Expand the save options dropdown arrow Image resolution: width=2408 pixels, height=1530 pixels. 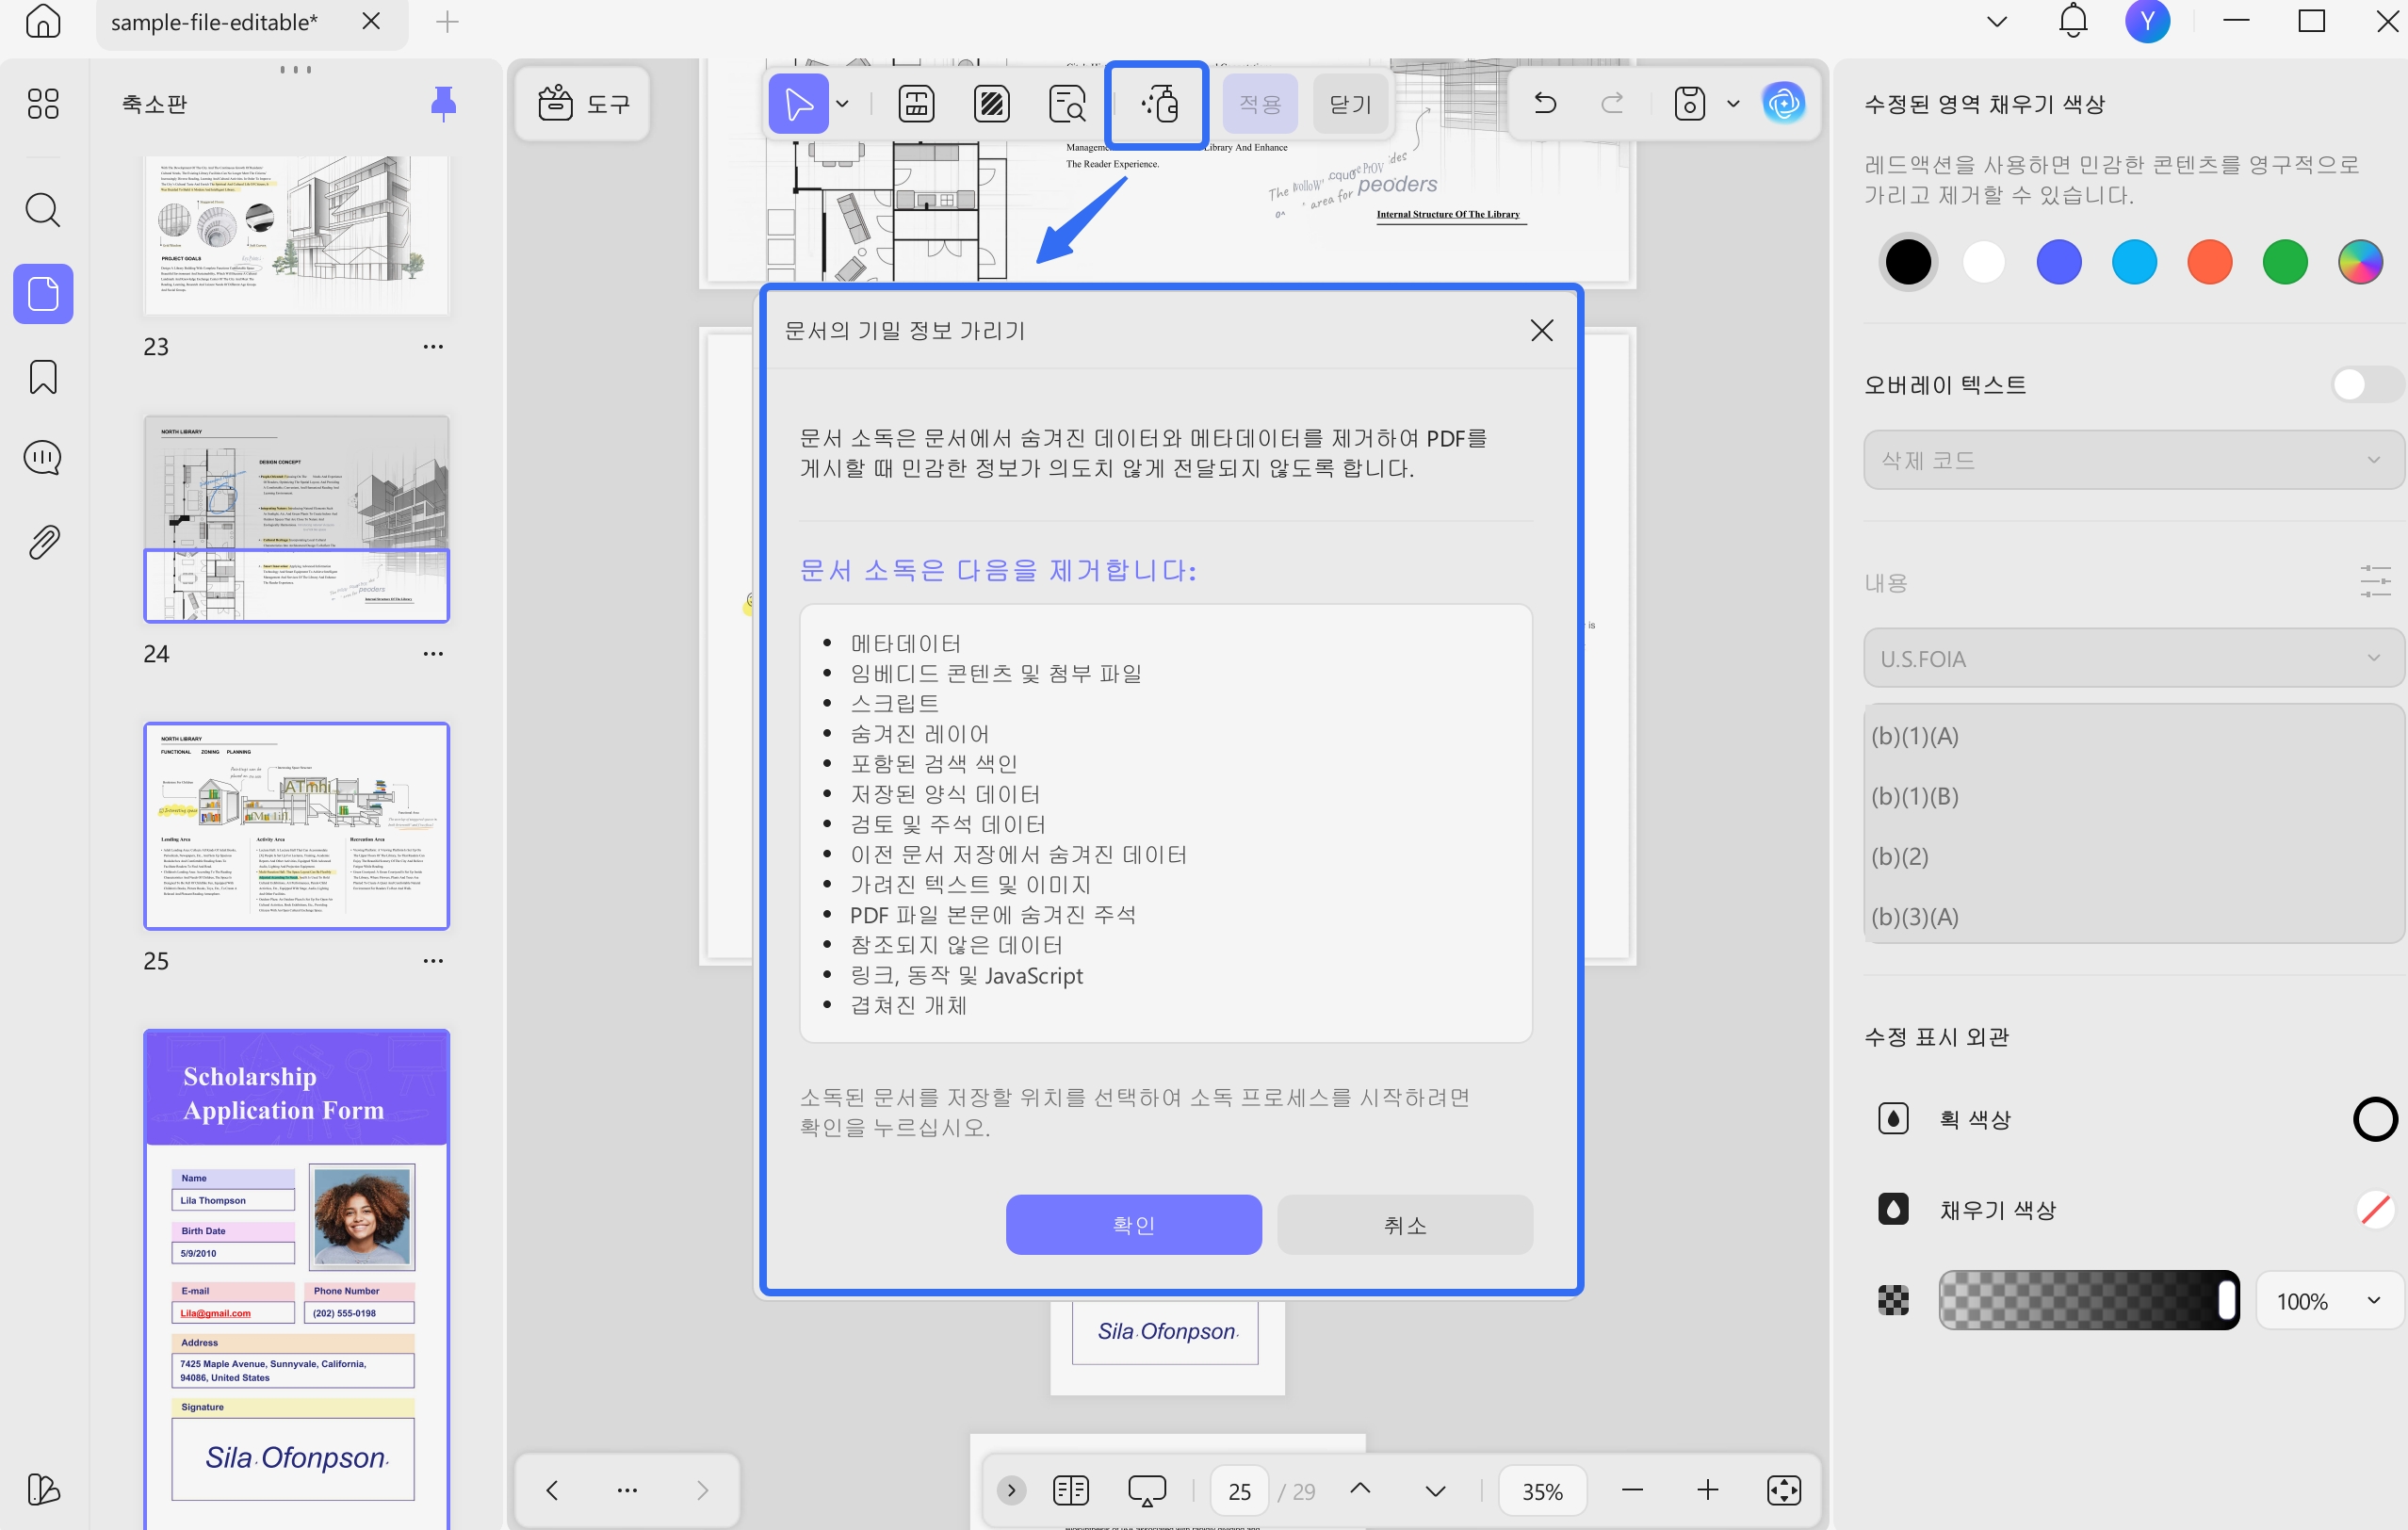(1733, 104)
